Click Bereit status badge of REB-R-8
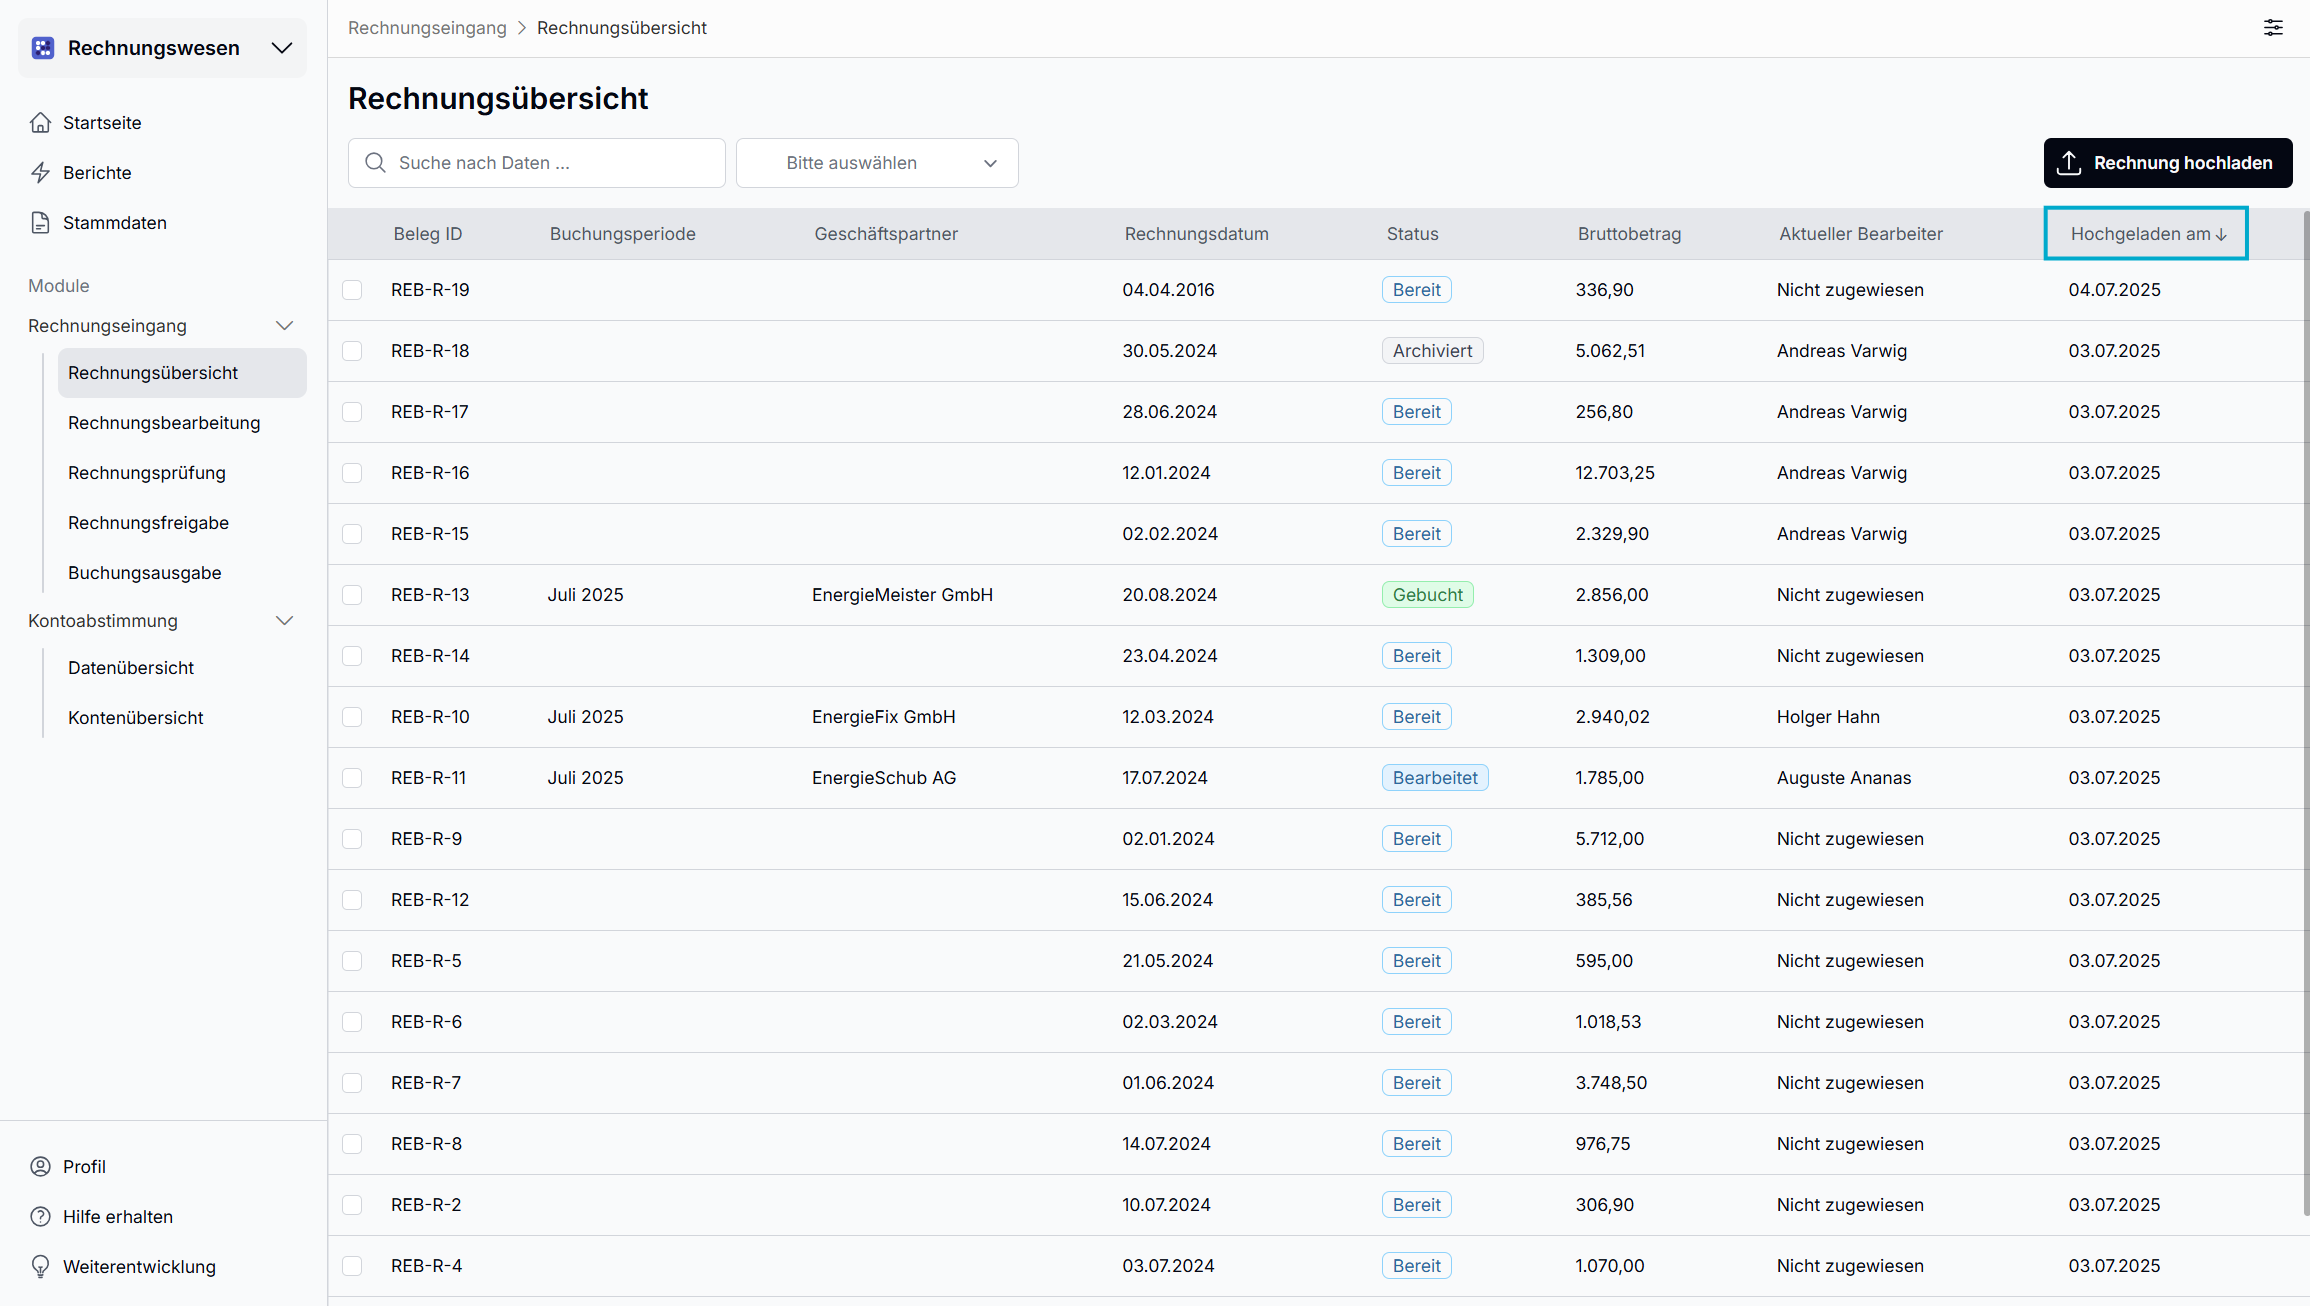Viewport: 2310px width, 1306px height. click(x=1417, y=1144)
